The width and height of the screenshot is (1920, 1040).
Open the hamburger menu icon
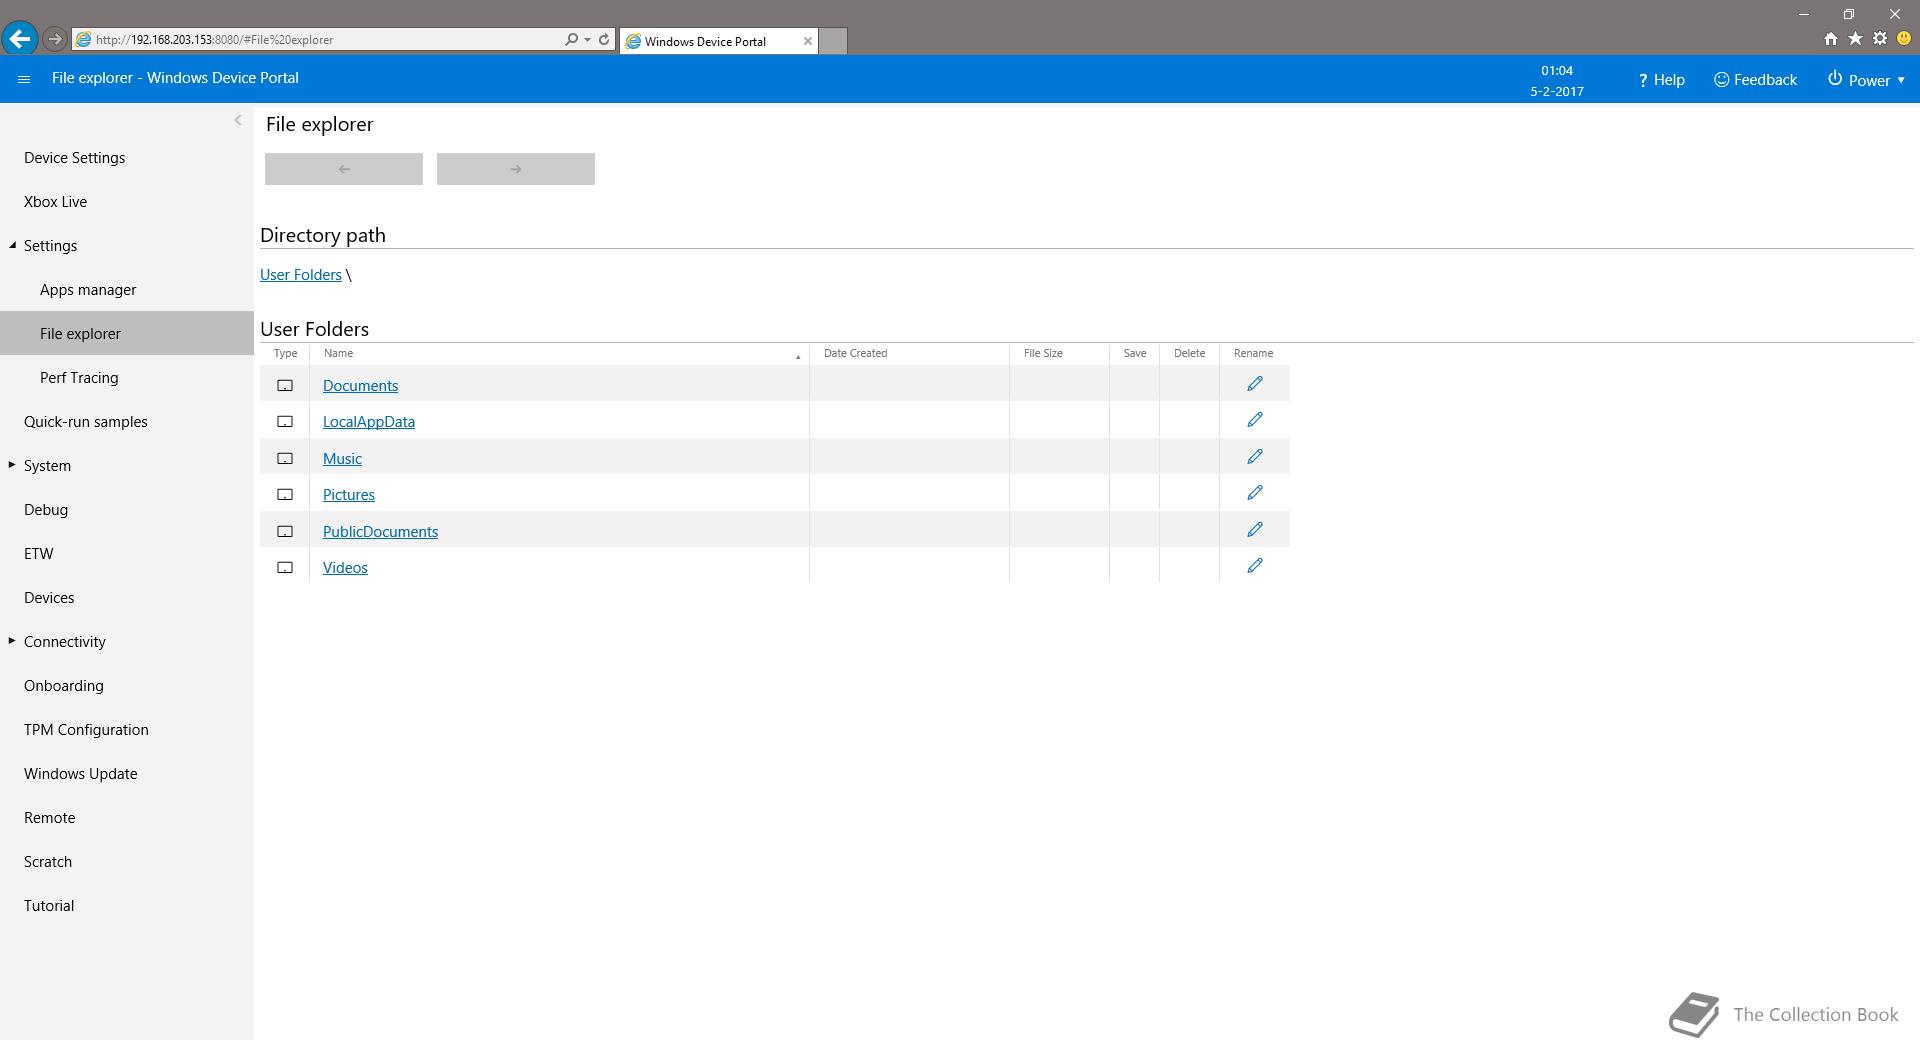[x=24, y=79]
